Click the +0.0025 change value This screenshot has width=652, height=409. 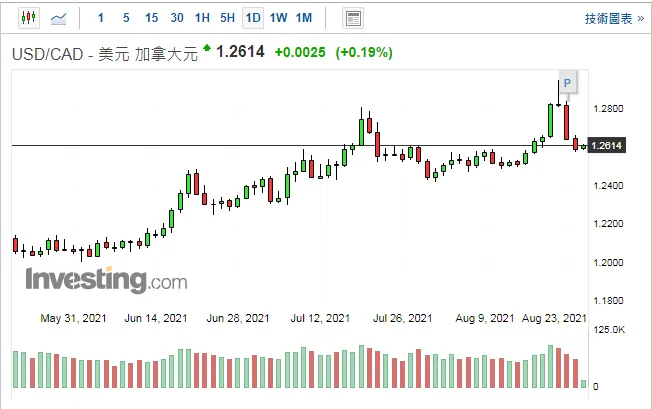(300, 52)
